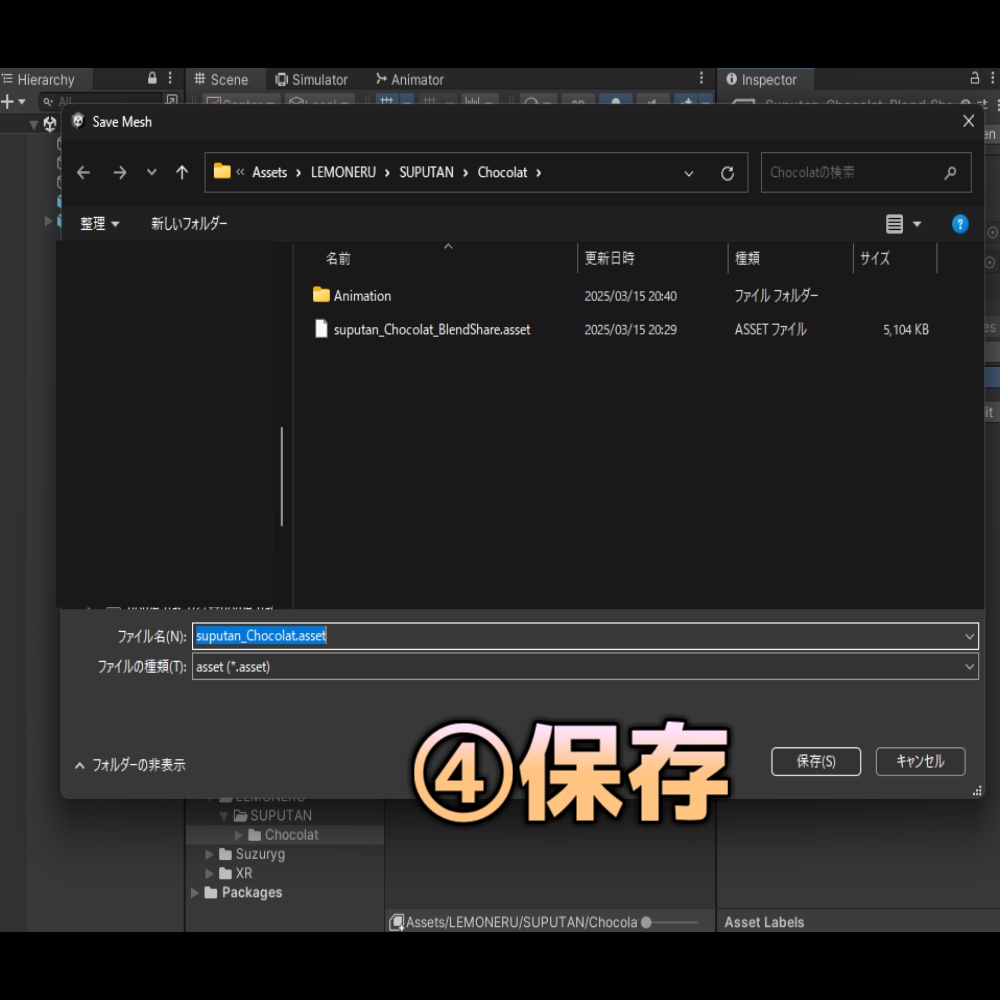This screenshot has height=1000, width=1000.
Task: Refresh the Chocolat folder listing
Action: [727, 173]
